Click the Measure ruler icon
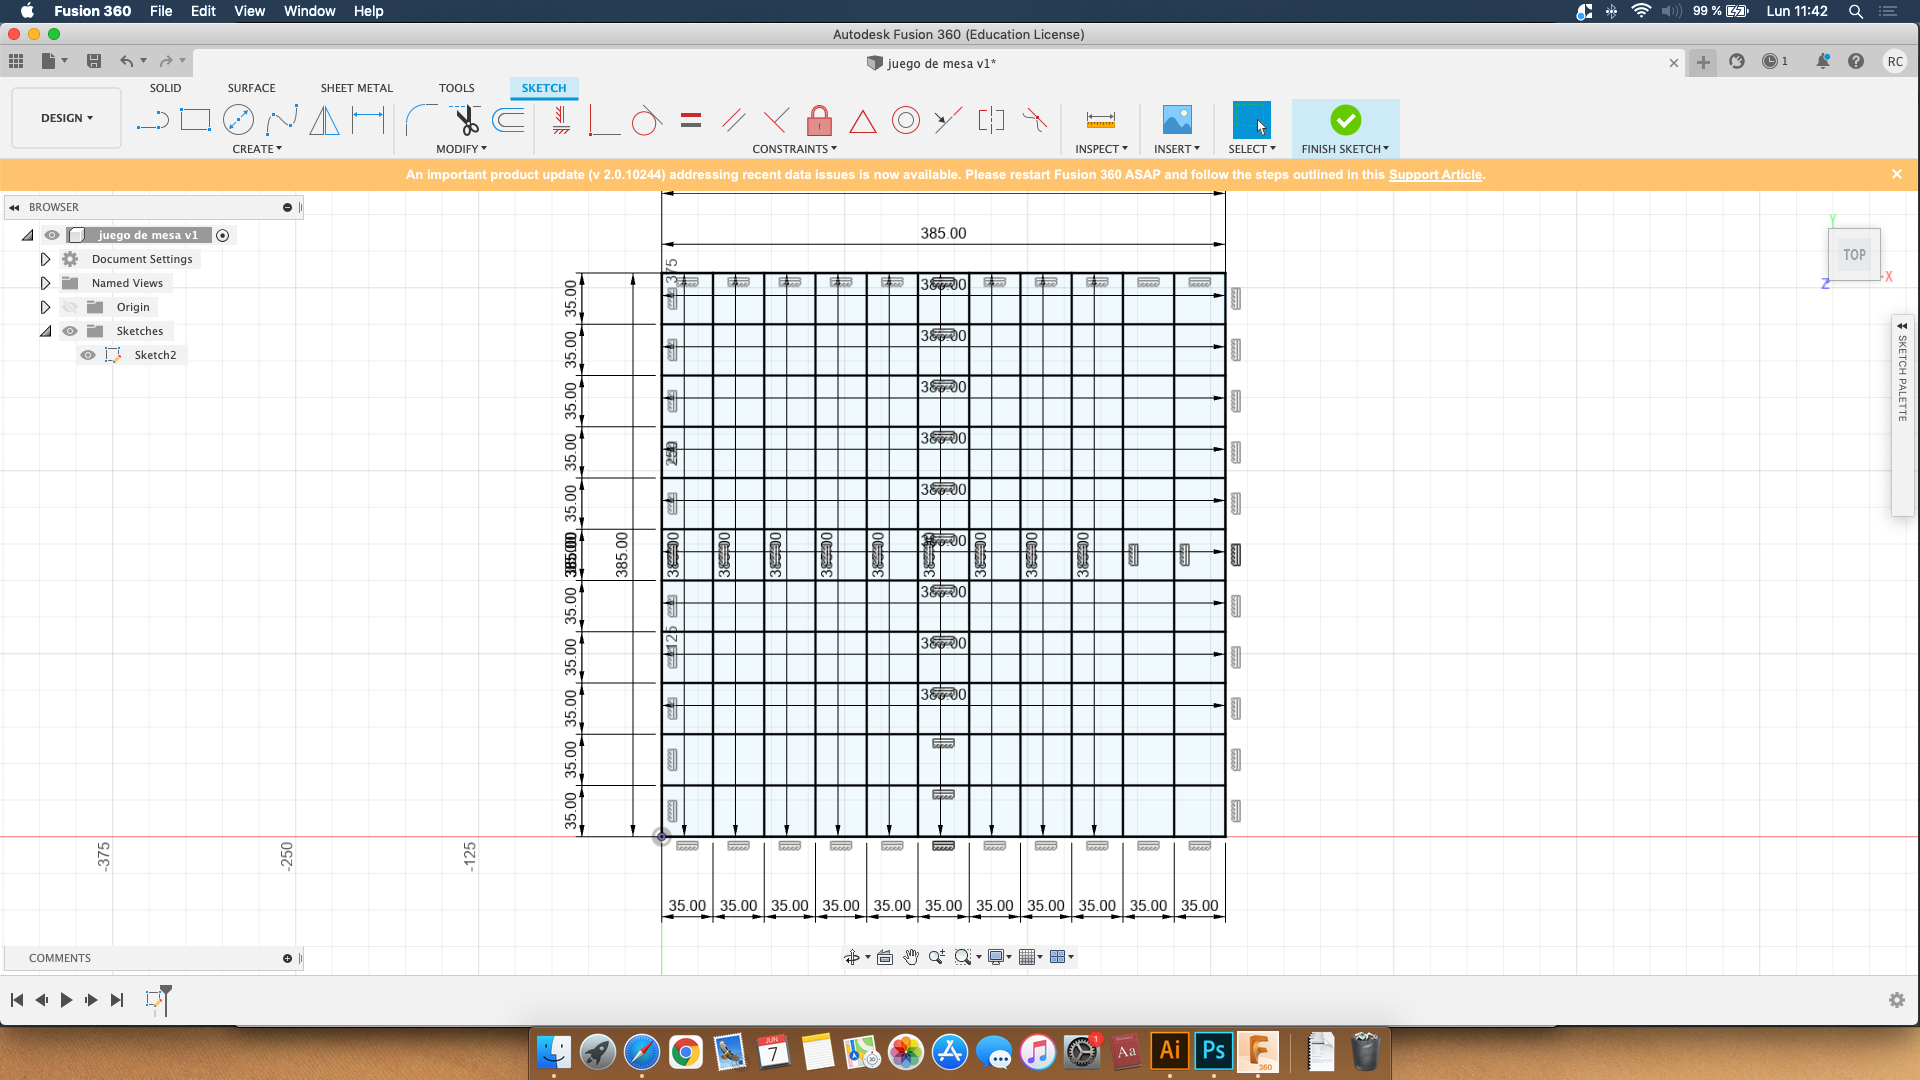This screenshot has width=1920, height=1080. pyautogui.click(x=1100, y=121)
